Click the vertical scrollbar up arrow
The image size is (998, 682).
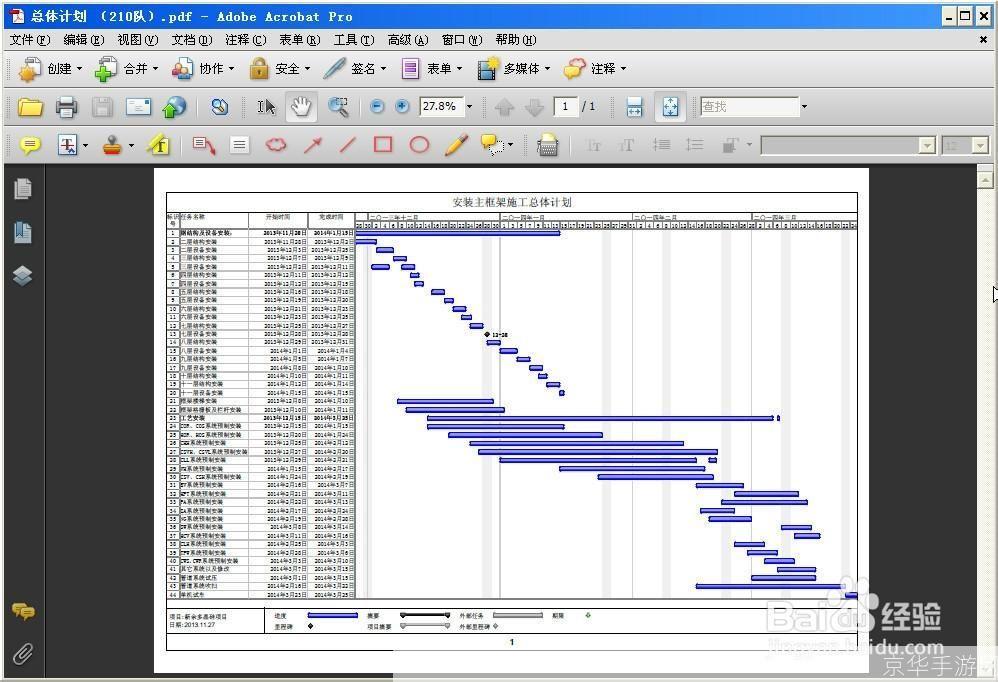coord(985,180)
